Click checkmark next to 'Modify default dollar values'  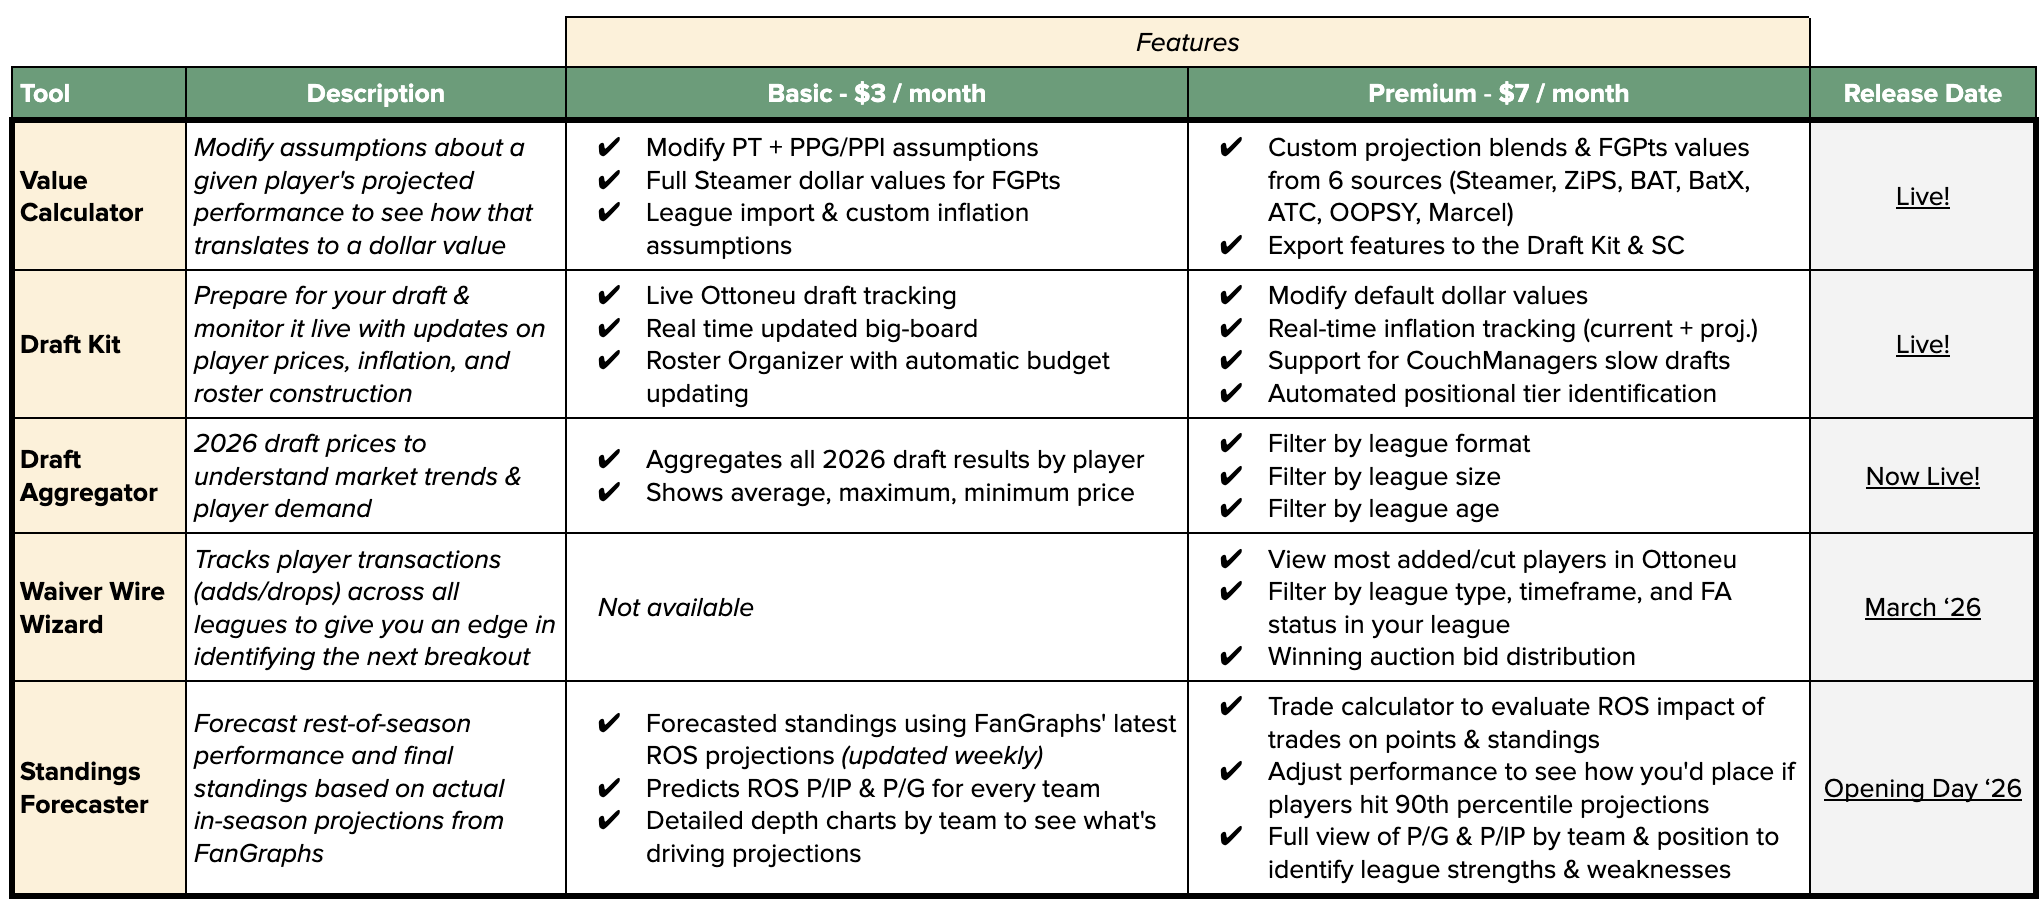(x=1230, y=296)
